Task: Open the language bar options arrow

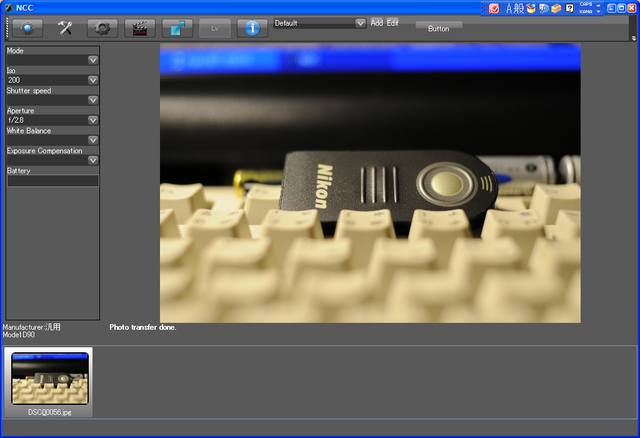Action: [598, 11]
